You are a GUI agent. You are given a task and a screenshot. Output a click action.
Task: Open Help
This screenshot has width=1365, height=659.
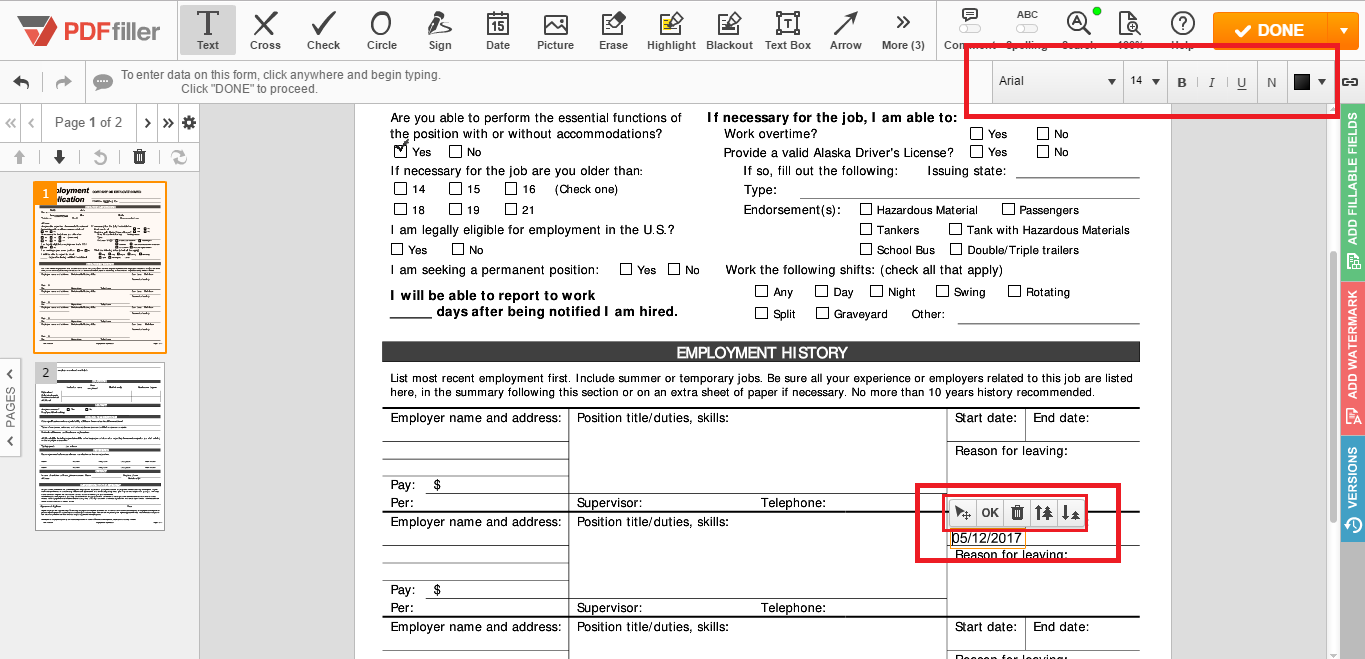point(1182,23)
